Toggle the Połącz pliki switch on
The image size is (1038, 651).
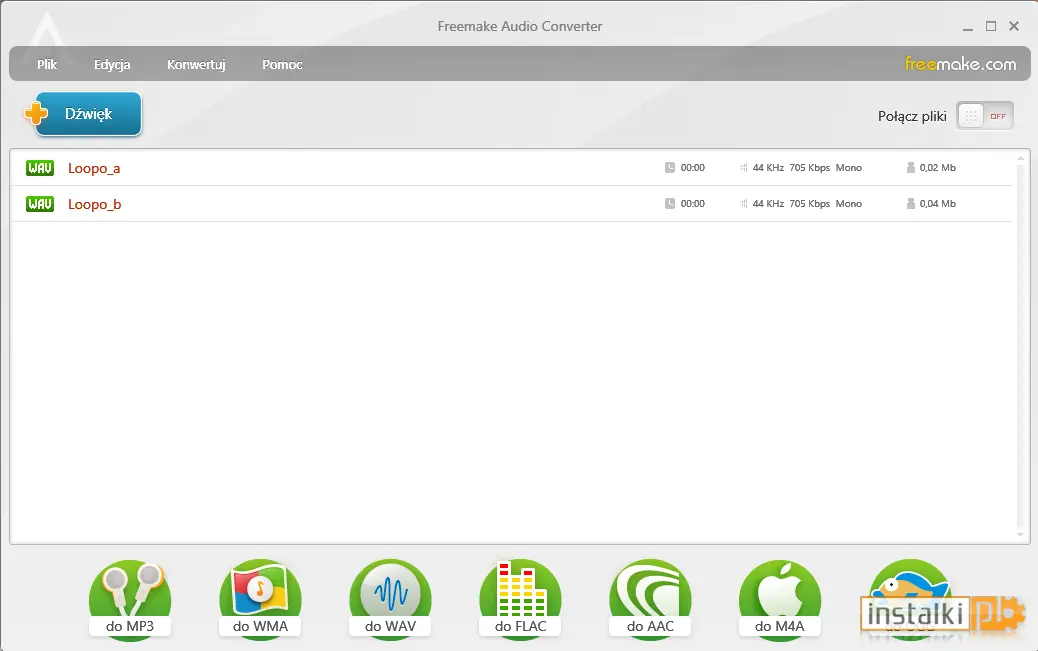tap(985, 116)
